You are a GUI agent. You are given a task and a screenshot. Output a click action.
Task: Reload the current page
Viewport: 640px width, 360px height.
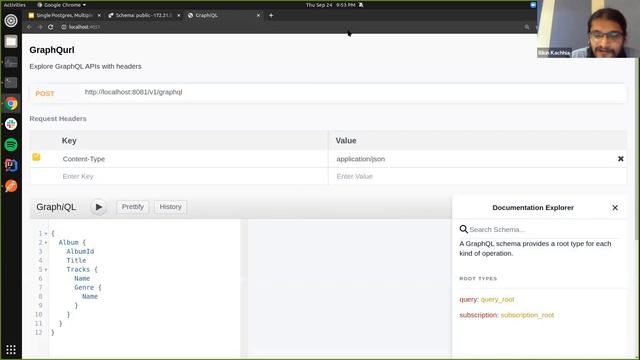click(51, 27)
